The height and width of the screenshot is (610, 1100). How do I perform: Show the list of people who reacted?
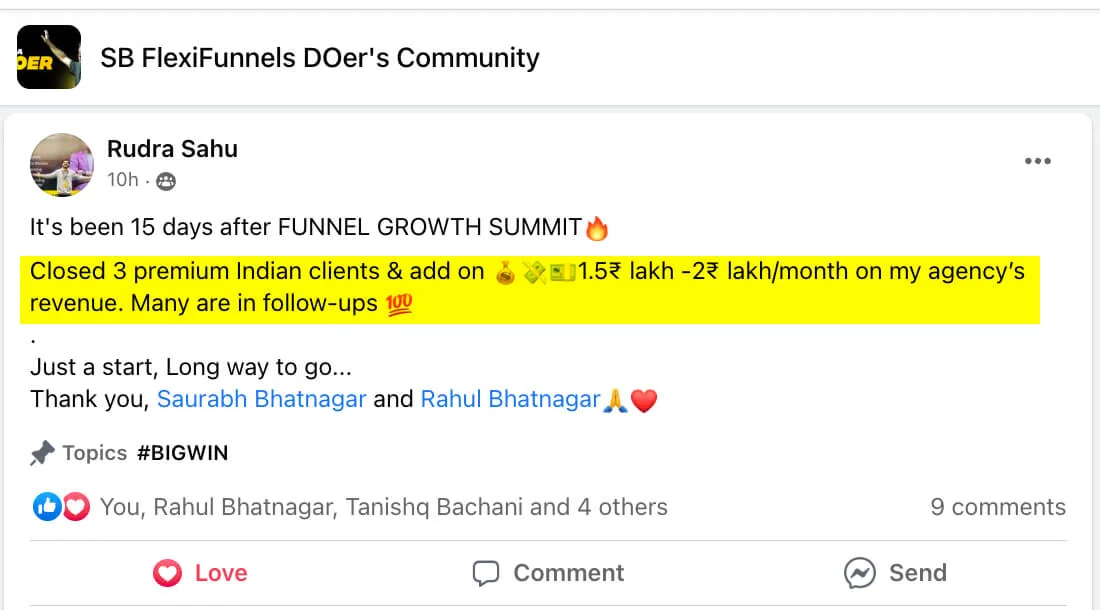coord(383,507)
